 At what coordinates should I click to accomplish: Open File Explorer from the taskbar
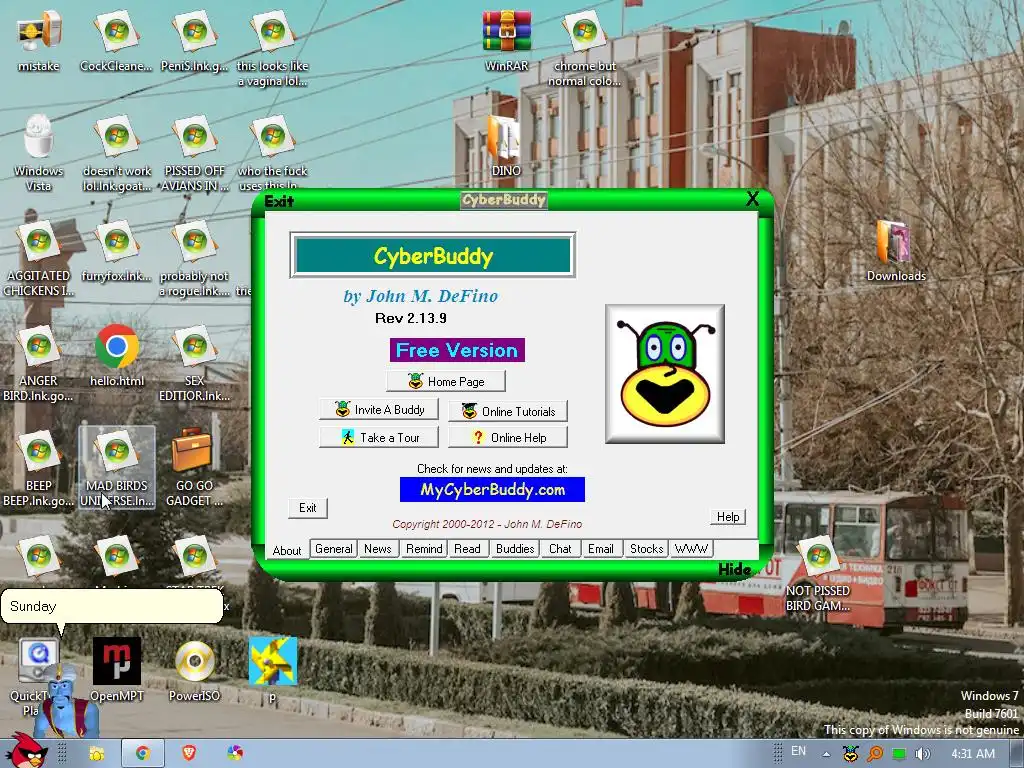coord(97,754)
